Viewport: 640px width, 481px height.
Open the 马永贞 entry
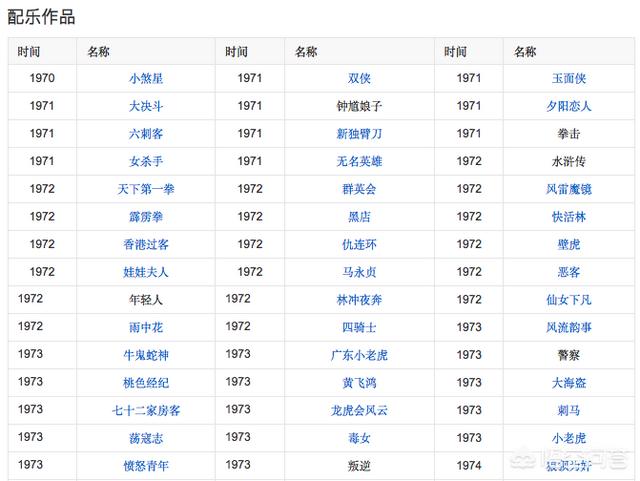tap(359, 272)
